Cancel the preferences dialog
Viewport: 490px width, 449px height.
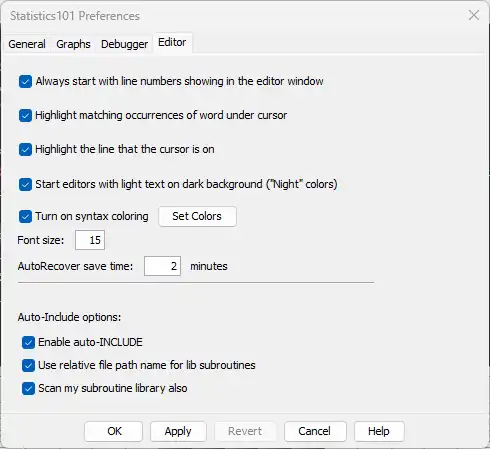pos(315,431)
